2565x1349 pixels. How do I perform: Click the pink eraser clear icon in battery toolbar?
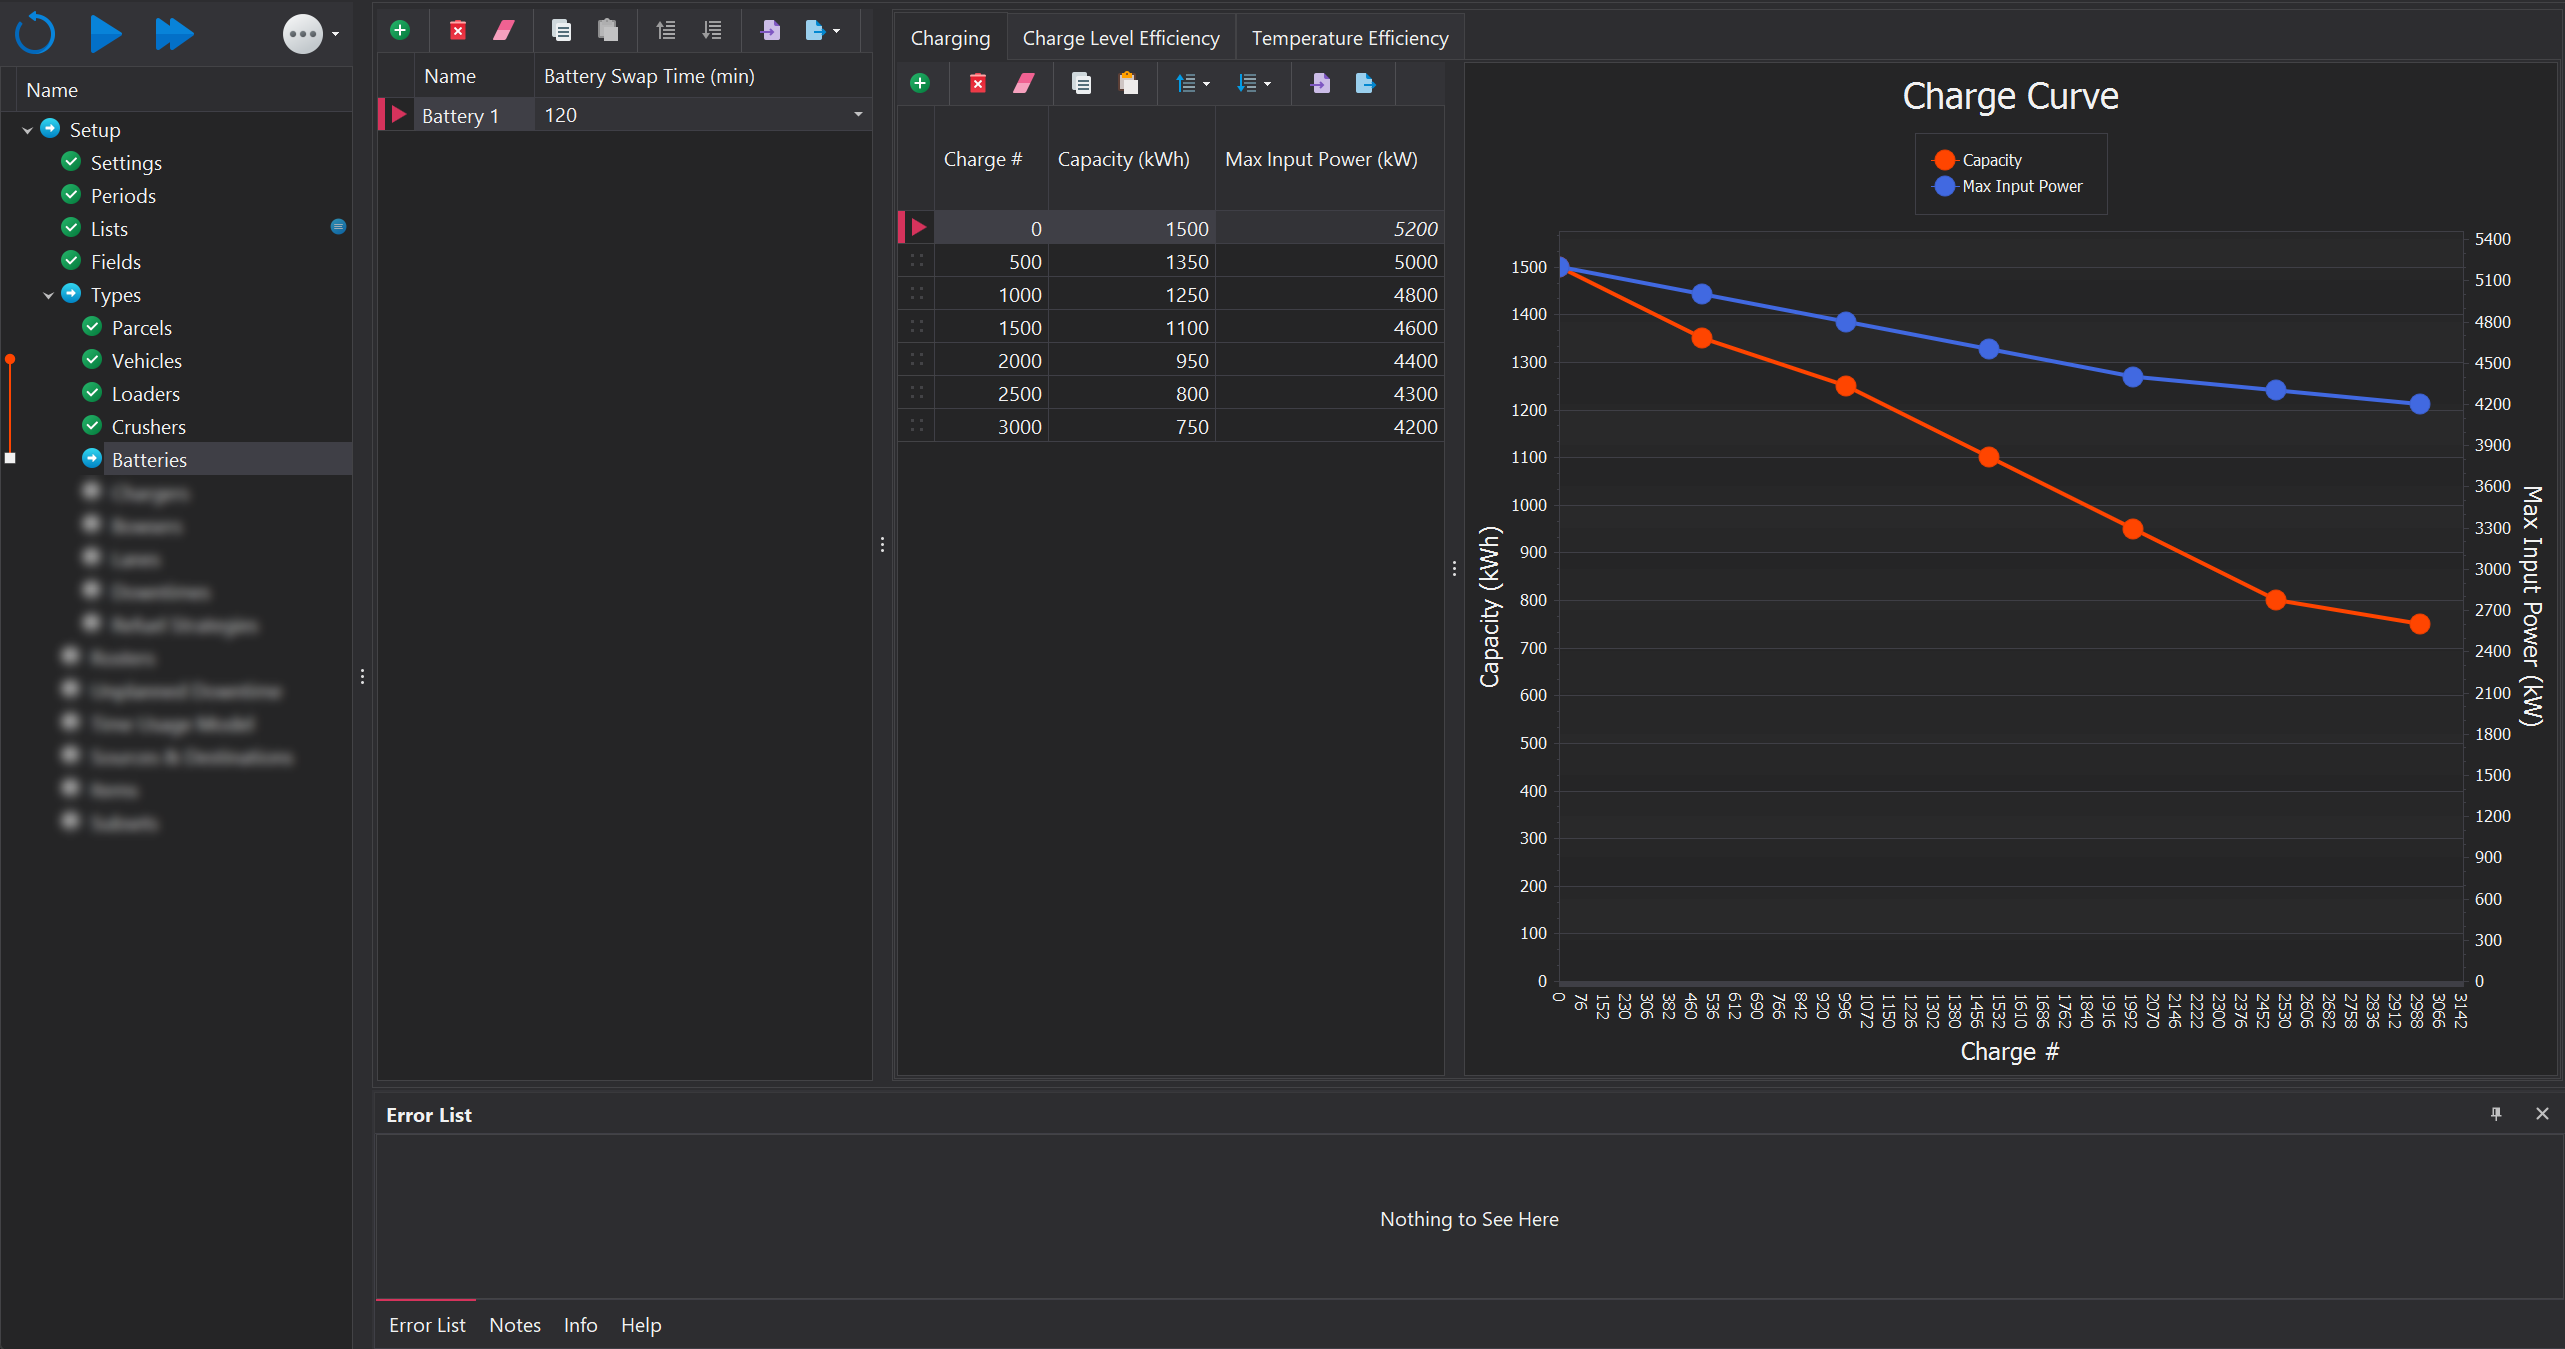tap(504, 30)
